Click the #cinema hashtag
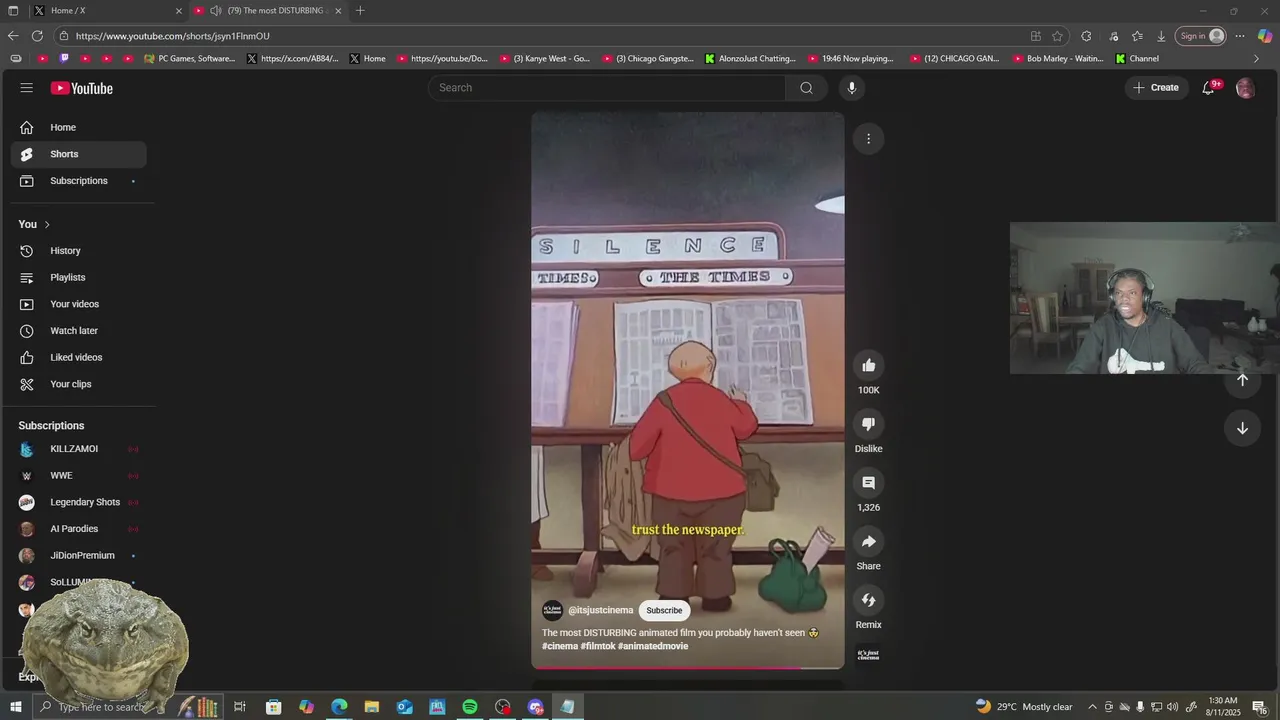1280x720 pixels. click(560, 646)
